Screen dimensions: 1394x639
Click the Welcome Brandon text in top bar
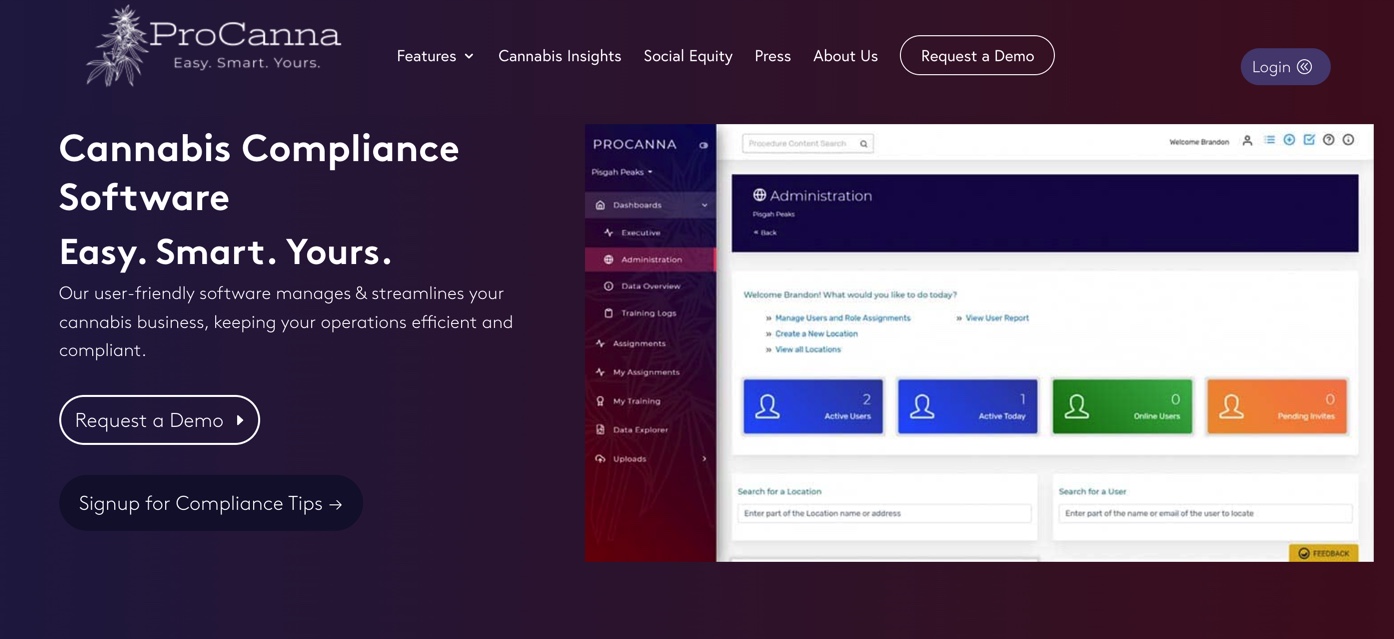[1199, 142]
